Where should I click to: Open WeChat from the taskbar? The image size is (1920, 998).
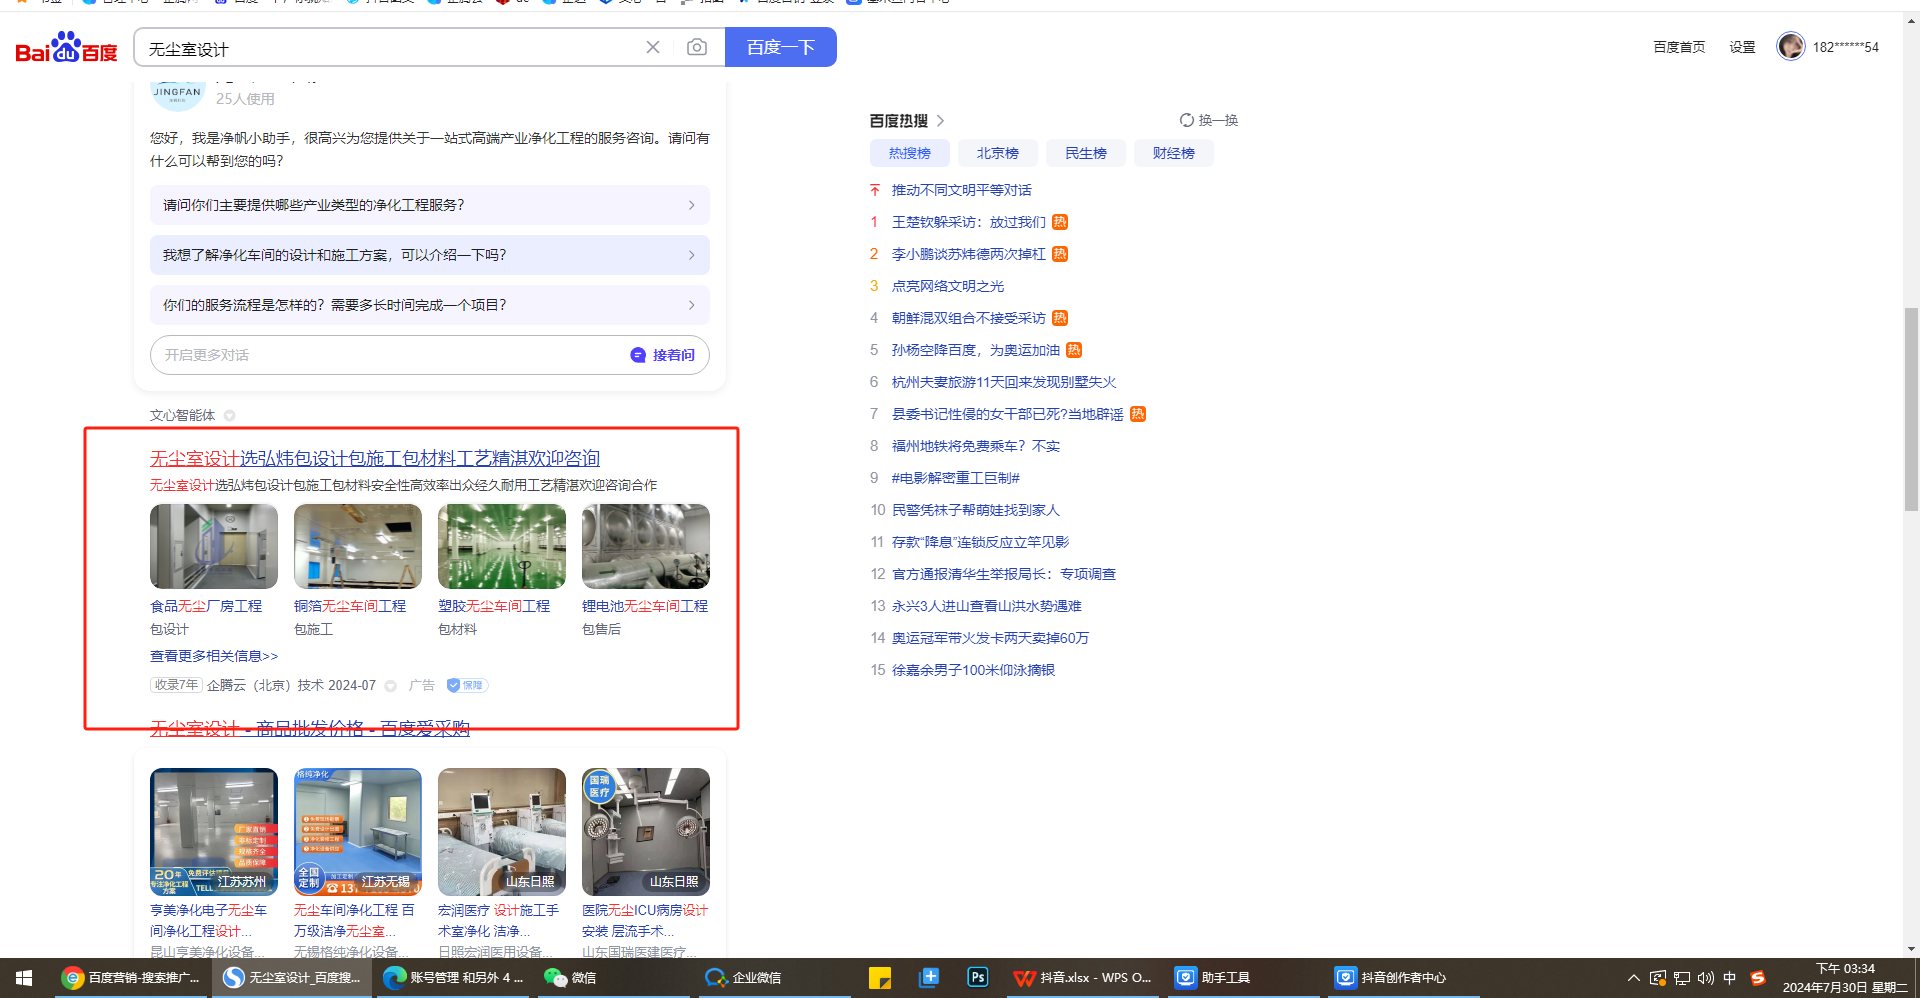pyautogui.click(x=570, y=977)
